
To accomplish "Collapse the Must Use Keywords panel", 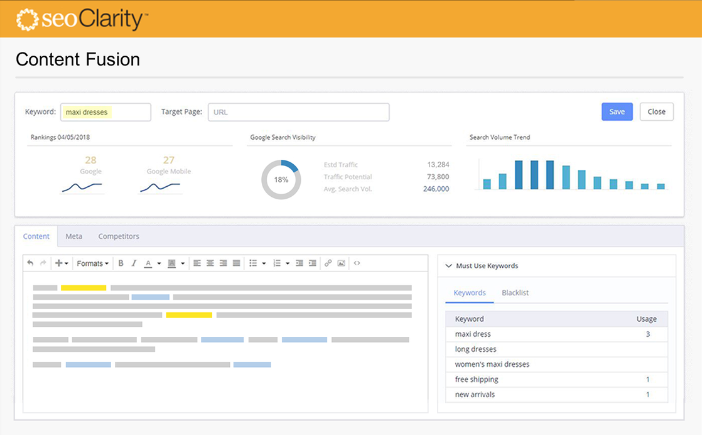I will coord(448,266).
